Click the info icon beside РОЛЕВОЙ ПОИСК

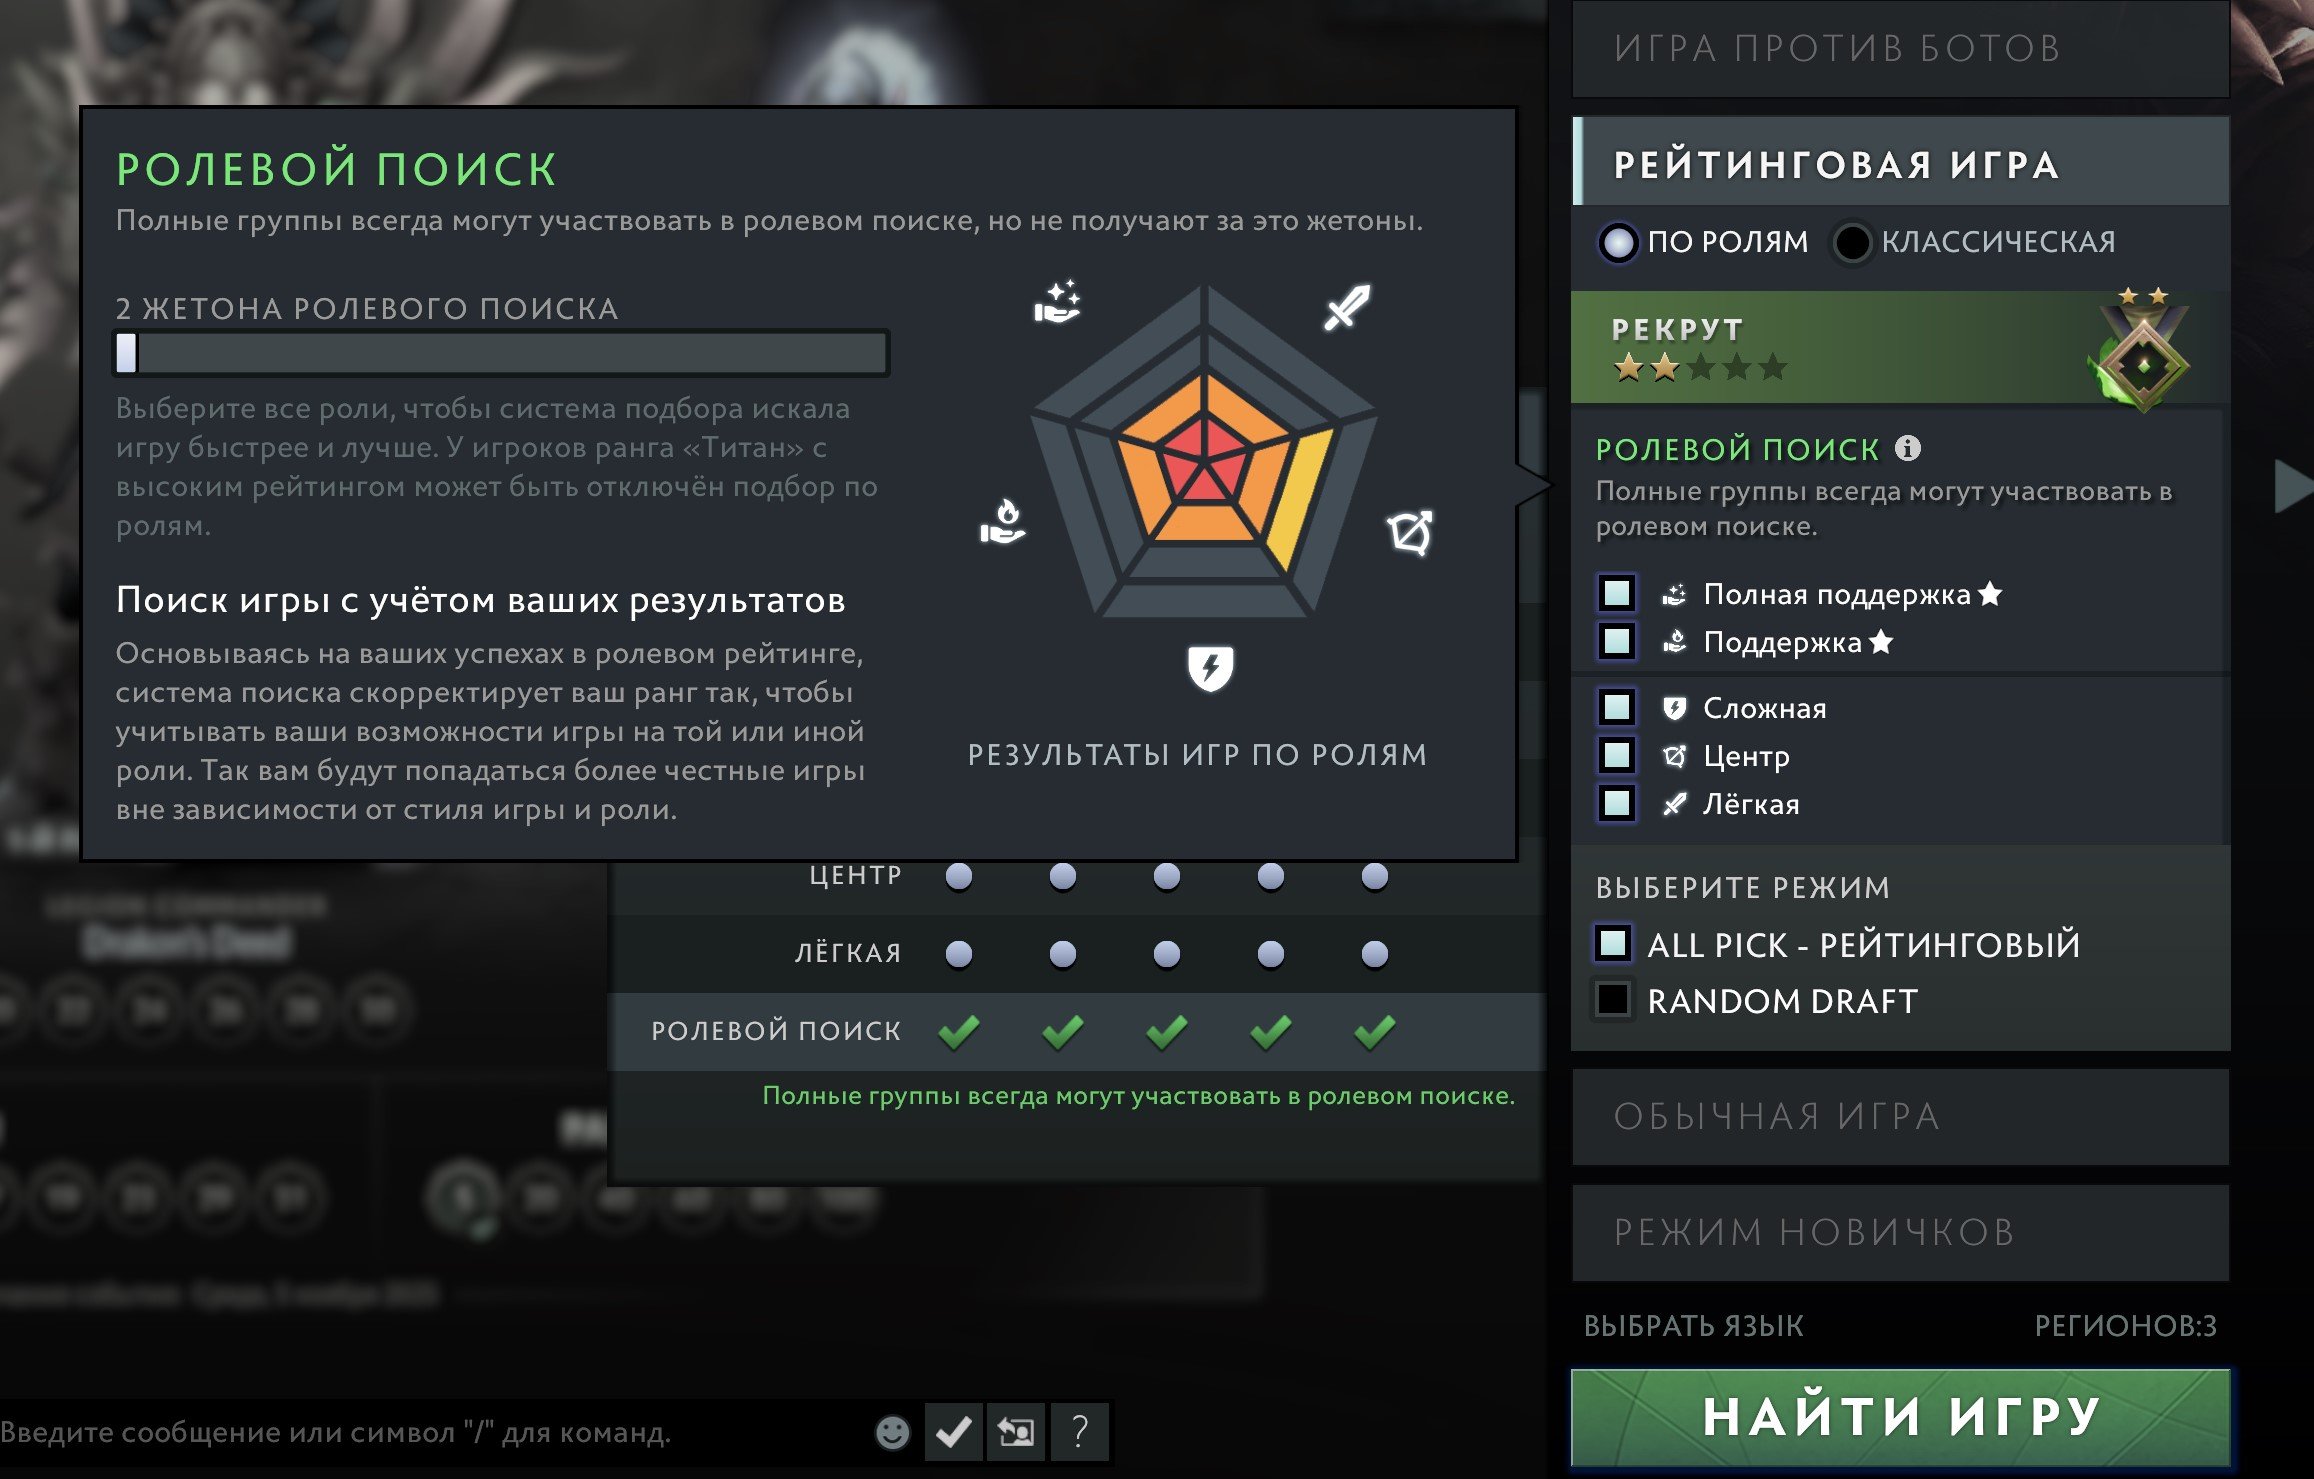[x=1907, y=448]
